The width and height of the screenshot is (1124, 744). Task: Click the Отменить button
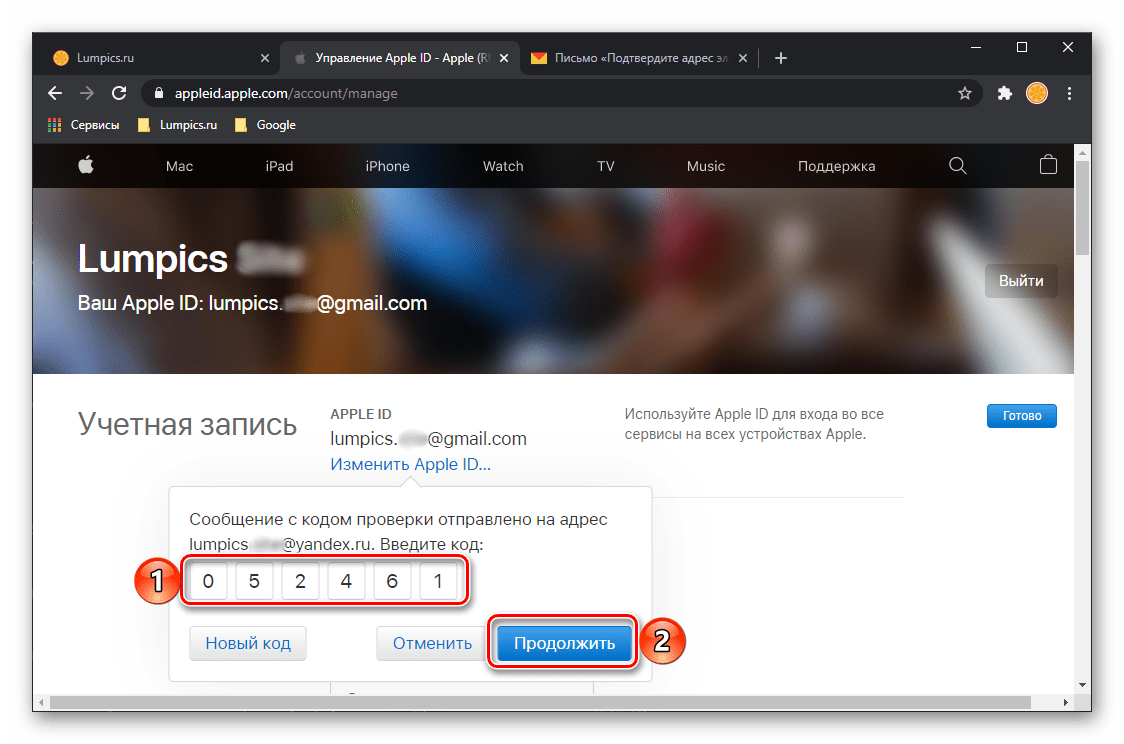pos(432,644)
